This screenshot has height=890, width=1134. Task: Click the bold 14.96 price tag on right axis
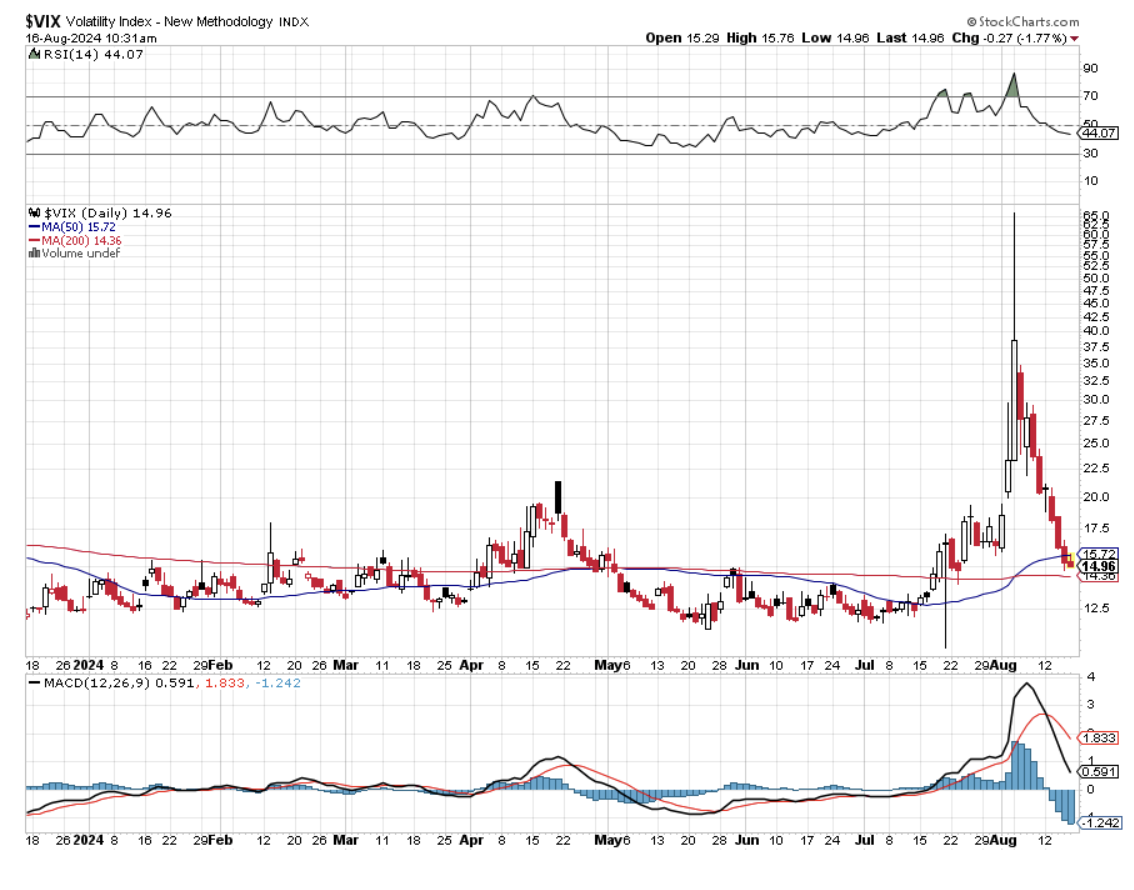point(1099,566)
